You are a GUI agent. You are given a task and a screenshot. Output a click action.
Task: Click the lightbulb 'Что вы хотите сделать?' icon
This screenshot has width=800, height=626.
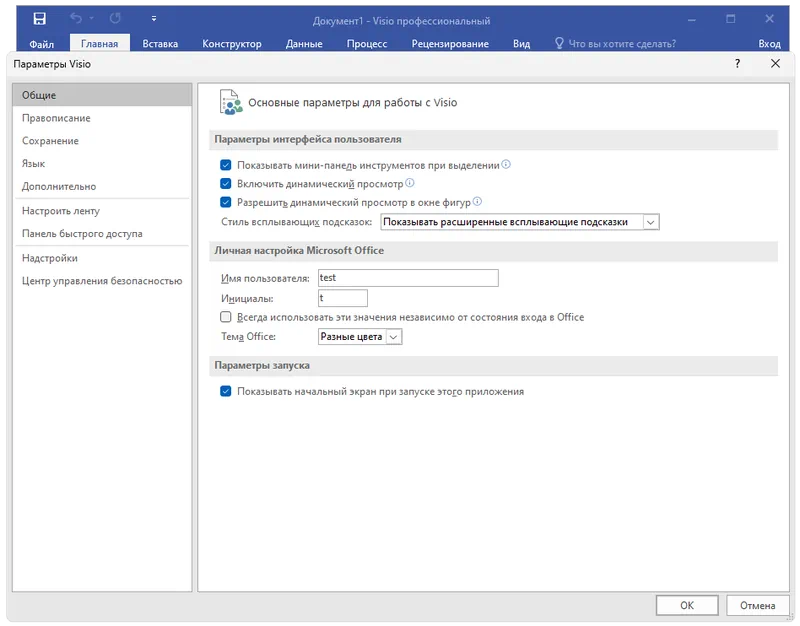point(560,43)
